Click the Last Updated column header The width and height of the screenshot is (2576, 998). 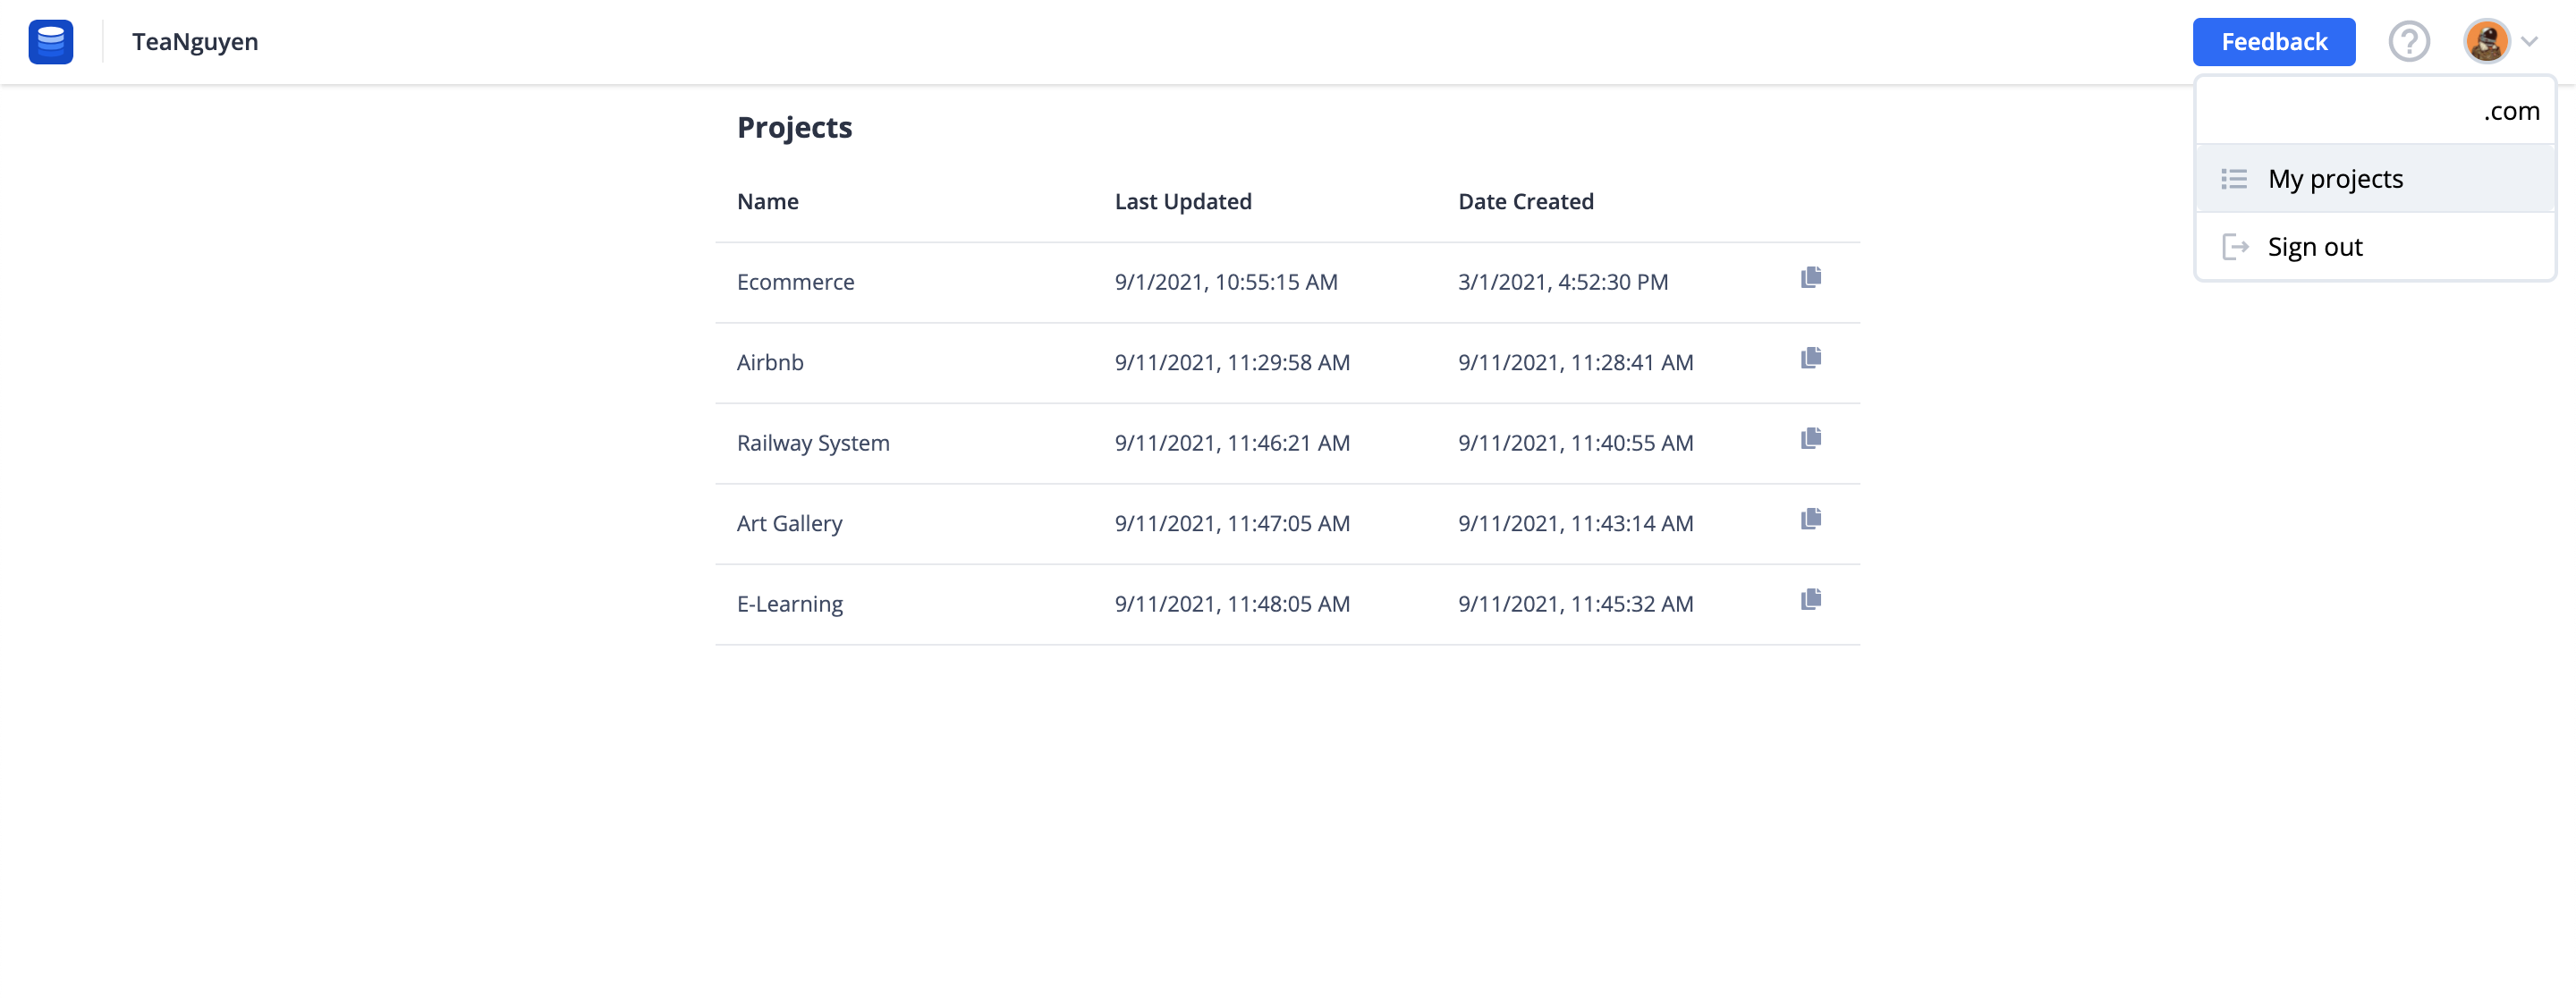(1183, 202)
